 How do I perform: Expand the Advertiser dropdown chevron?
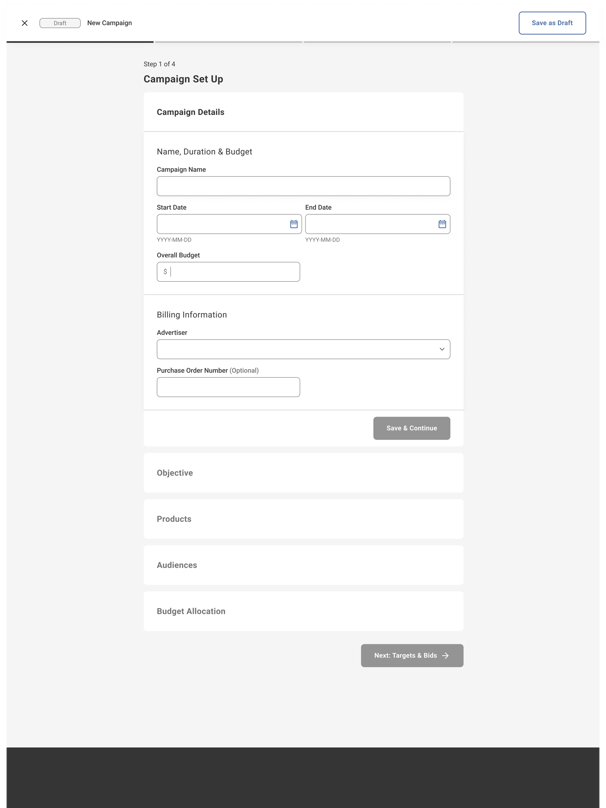pyautogui.click(x=442, y=349)
